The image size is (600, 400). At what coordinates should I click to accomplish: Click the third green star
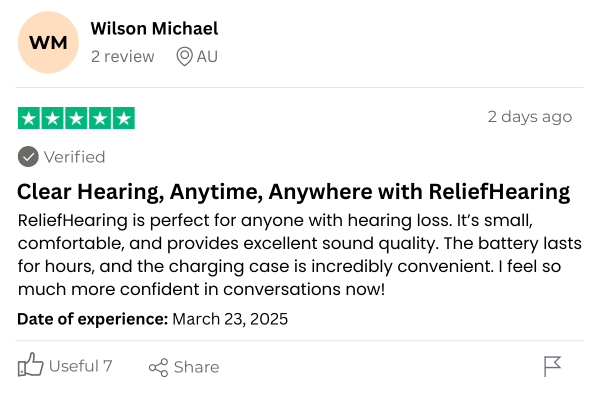click(x=77, y=118)
